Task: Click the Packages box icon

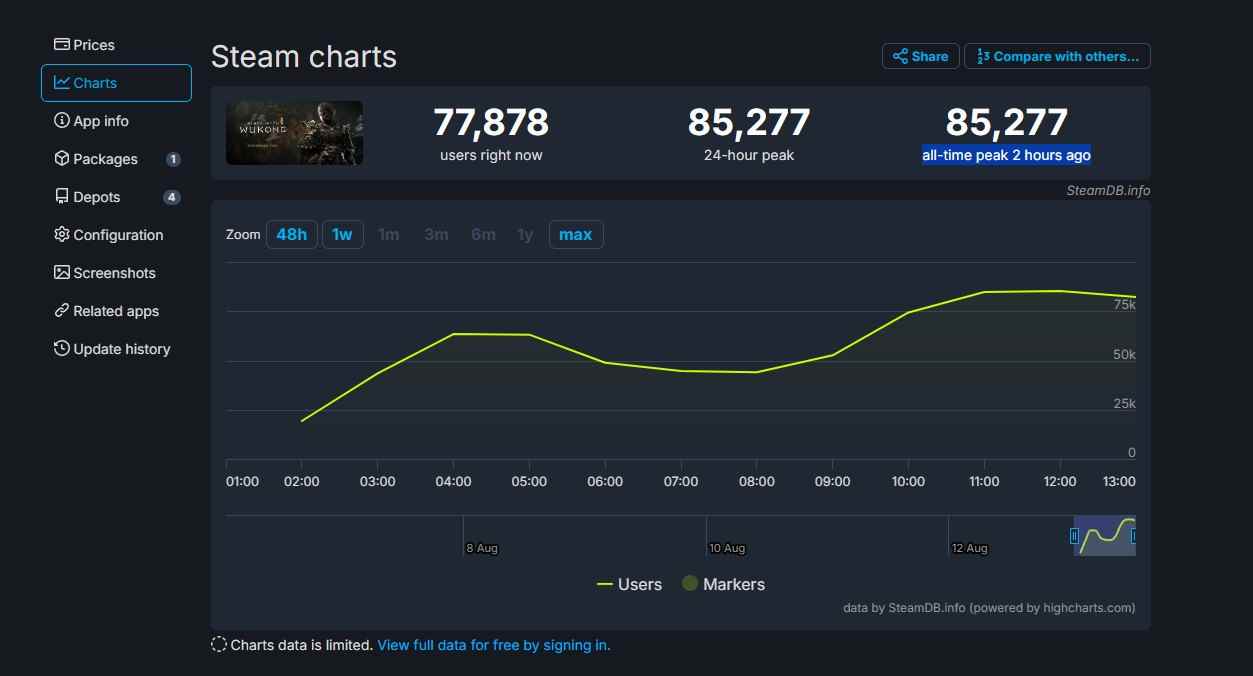Action: coord(62,159)
